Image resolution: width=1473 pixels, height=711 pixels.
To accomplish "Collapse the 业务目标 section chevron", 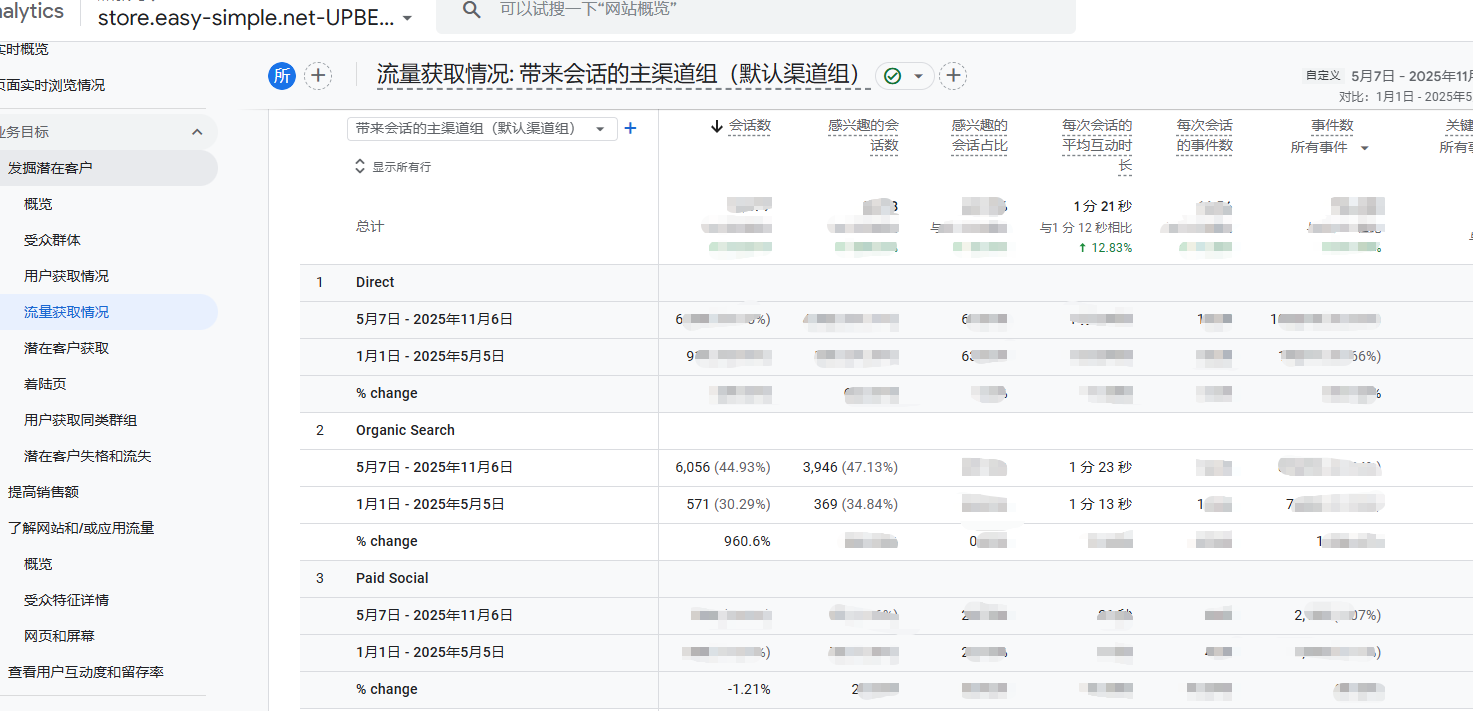I will coord(197,132).
